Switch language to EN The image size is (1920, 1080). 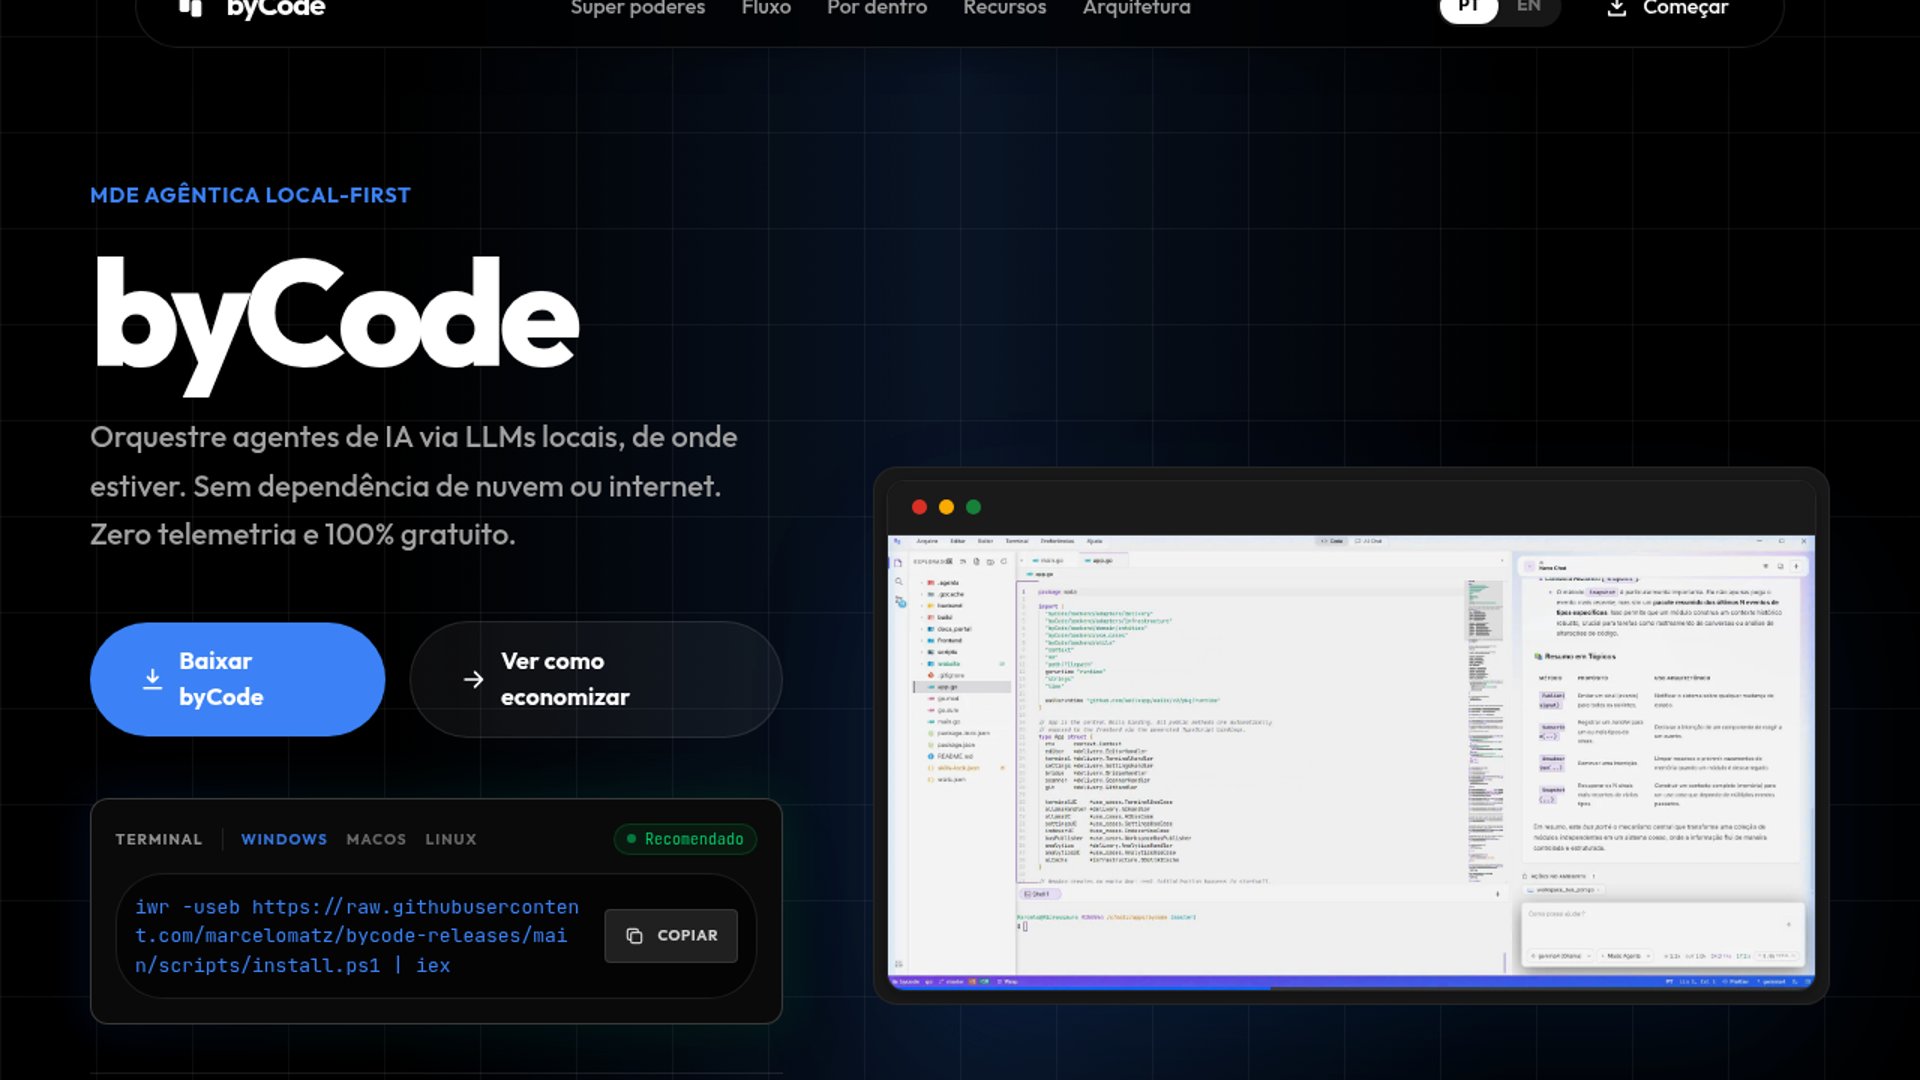tap(1528, 8)
